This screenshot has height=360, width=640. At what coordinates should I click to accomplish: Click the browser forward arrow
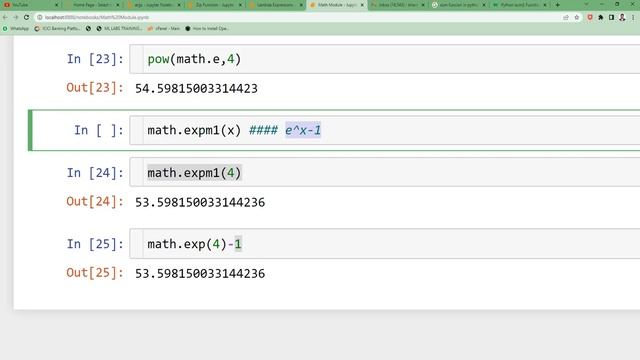click(16, 18)
